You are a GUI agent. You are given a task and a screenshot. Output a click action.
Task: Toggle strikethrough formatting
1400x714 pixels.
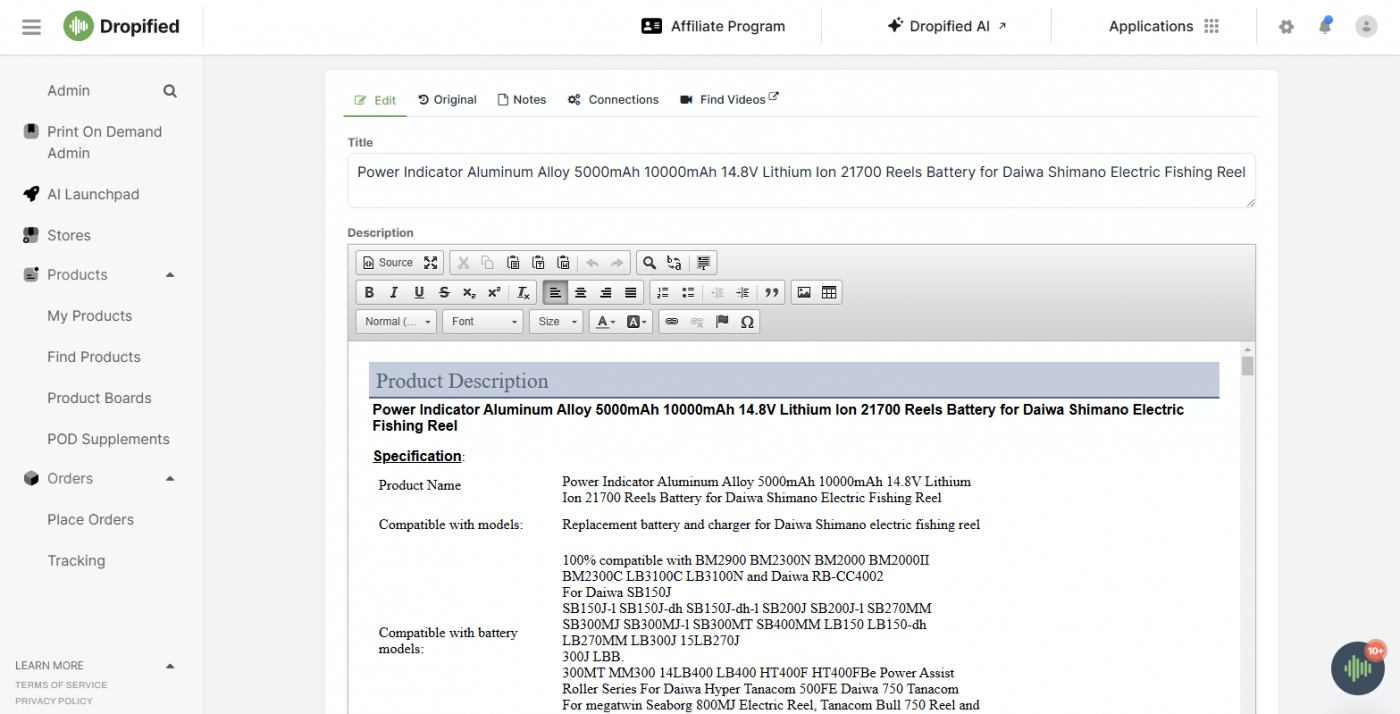coord(444,292)
